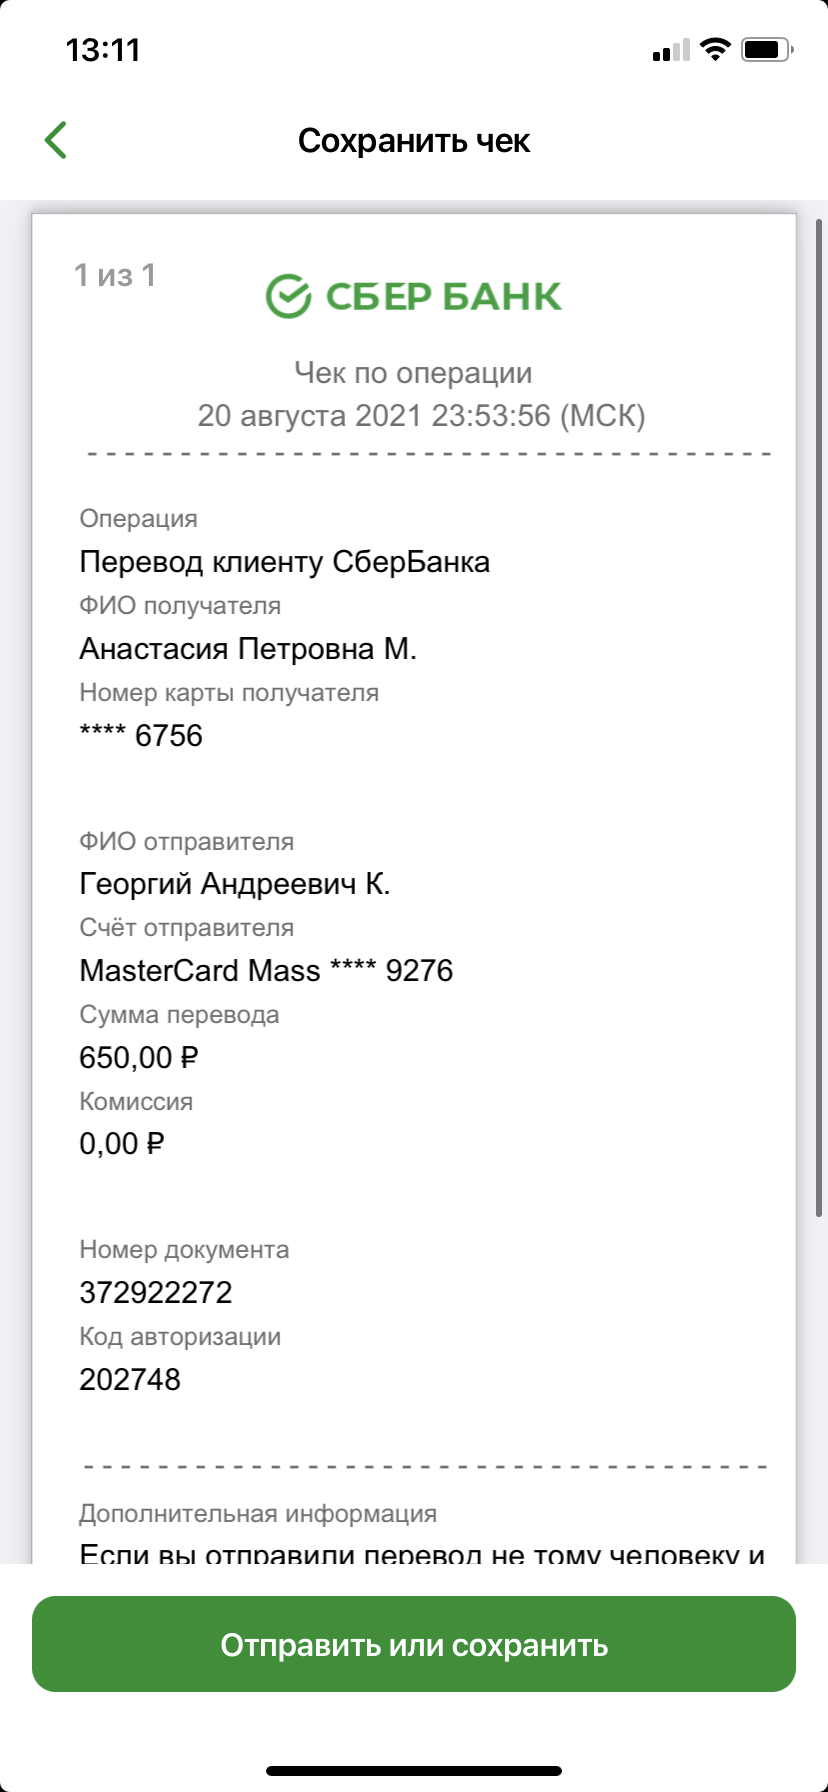
Task: Tap the СБЕР БАНК logo text
Action: point(444,297)
